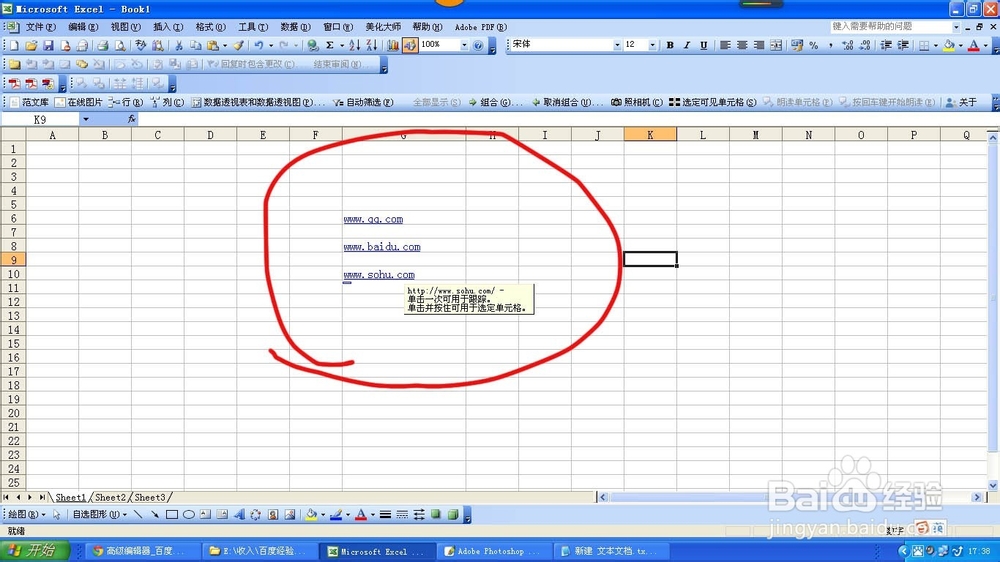Expand the Borders dropdown arrow

936,45
